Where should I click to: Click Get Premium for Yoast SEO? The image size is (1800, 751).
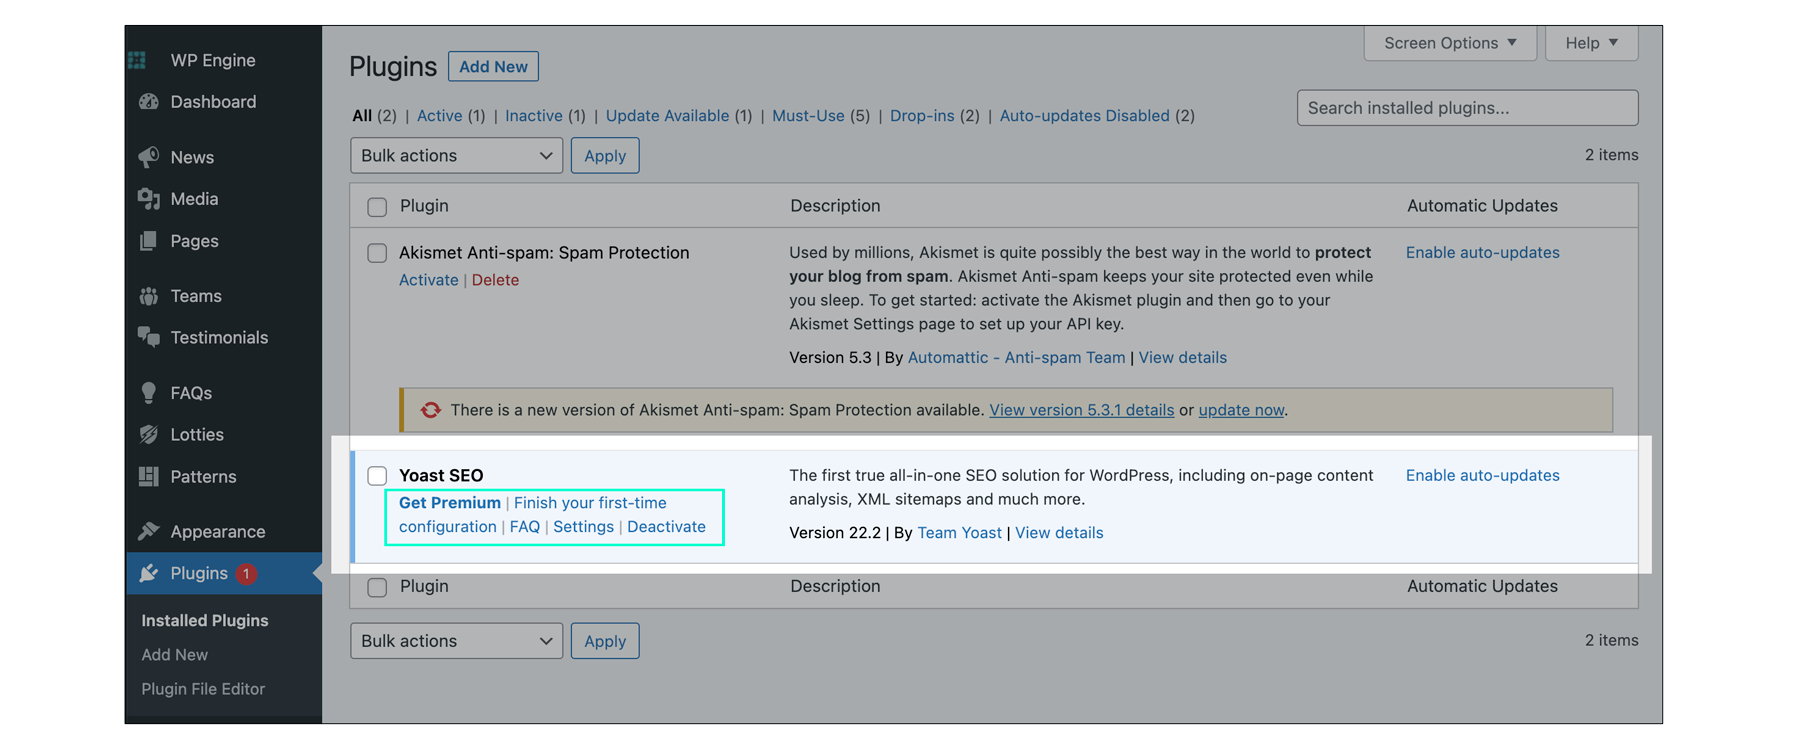[x=450, y=503]
